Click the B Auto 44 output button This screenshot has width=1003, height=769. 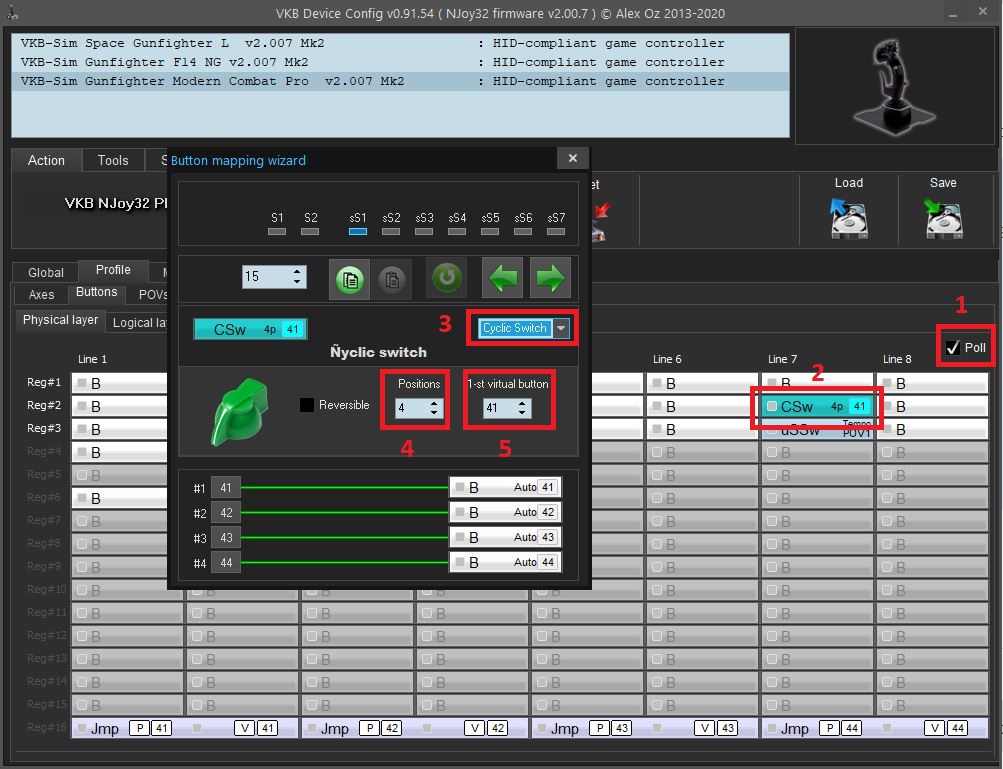coord(505,562)
